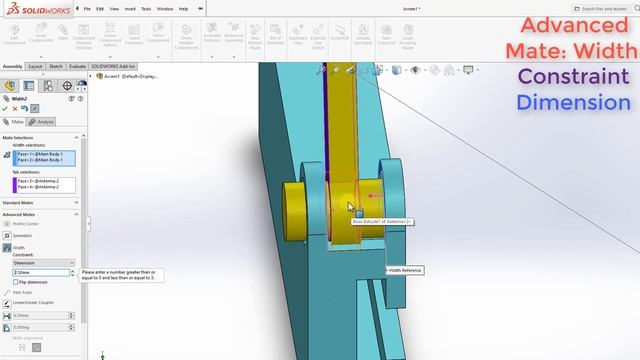Screen dimensions: 640x360
Task: Click the Display Style cube icon
Action: pyautogui.click(x=396, y=70)
